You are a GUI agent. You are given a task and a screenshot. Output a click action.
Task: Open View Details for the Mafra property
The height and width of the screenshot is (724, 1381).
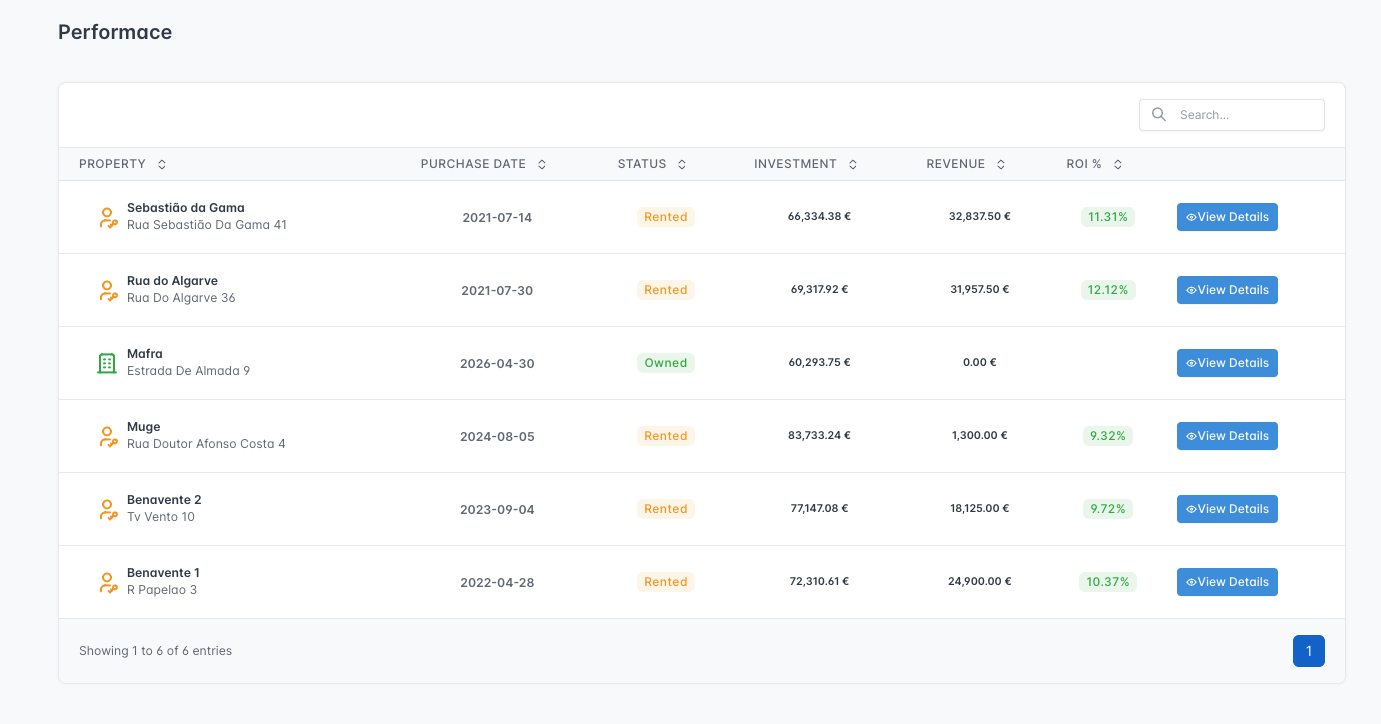tap(1227, 363)
